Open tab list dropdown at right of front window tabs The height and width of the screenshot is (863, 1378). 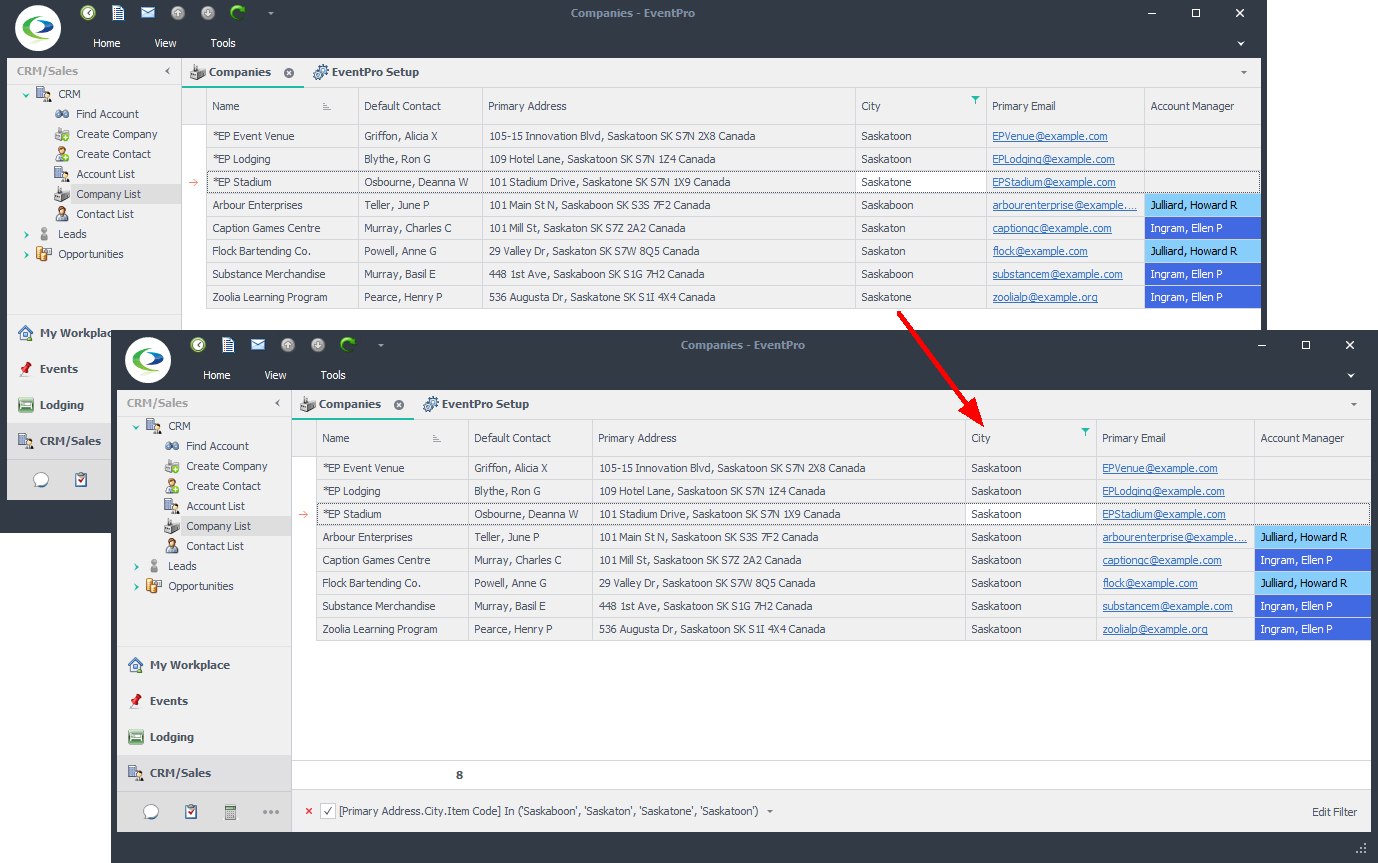pos(1354,405)
